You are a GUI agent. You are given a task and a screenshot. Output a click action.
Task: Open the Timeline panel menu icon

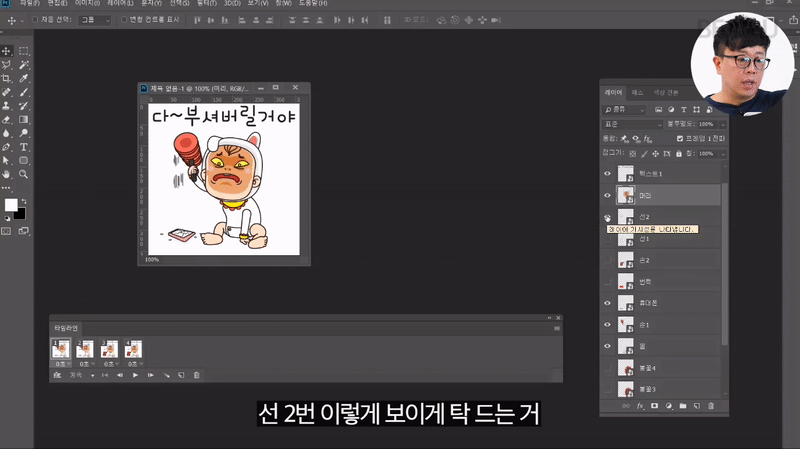click(557, 328)
